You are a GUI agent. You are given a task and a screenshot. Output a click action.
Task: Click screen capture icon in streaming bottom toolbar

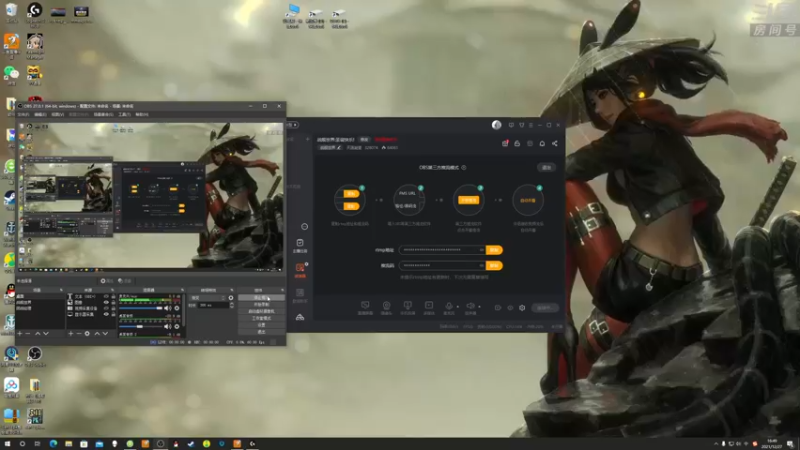click(x=365, y=306)
